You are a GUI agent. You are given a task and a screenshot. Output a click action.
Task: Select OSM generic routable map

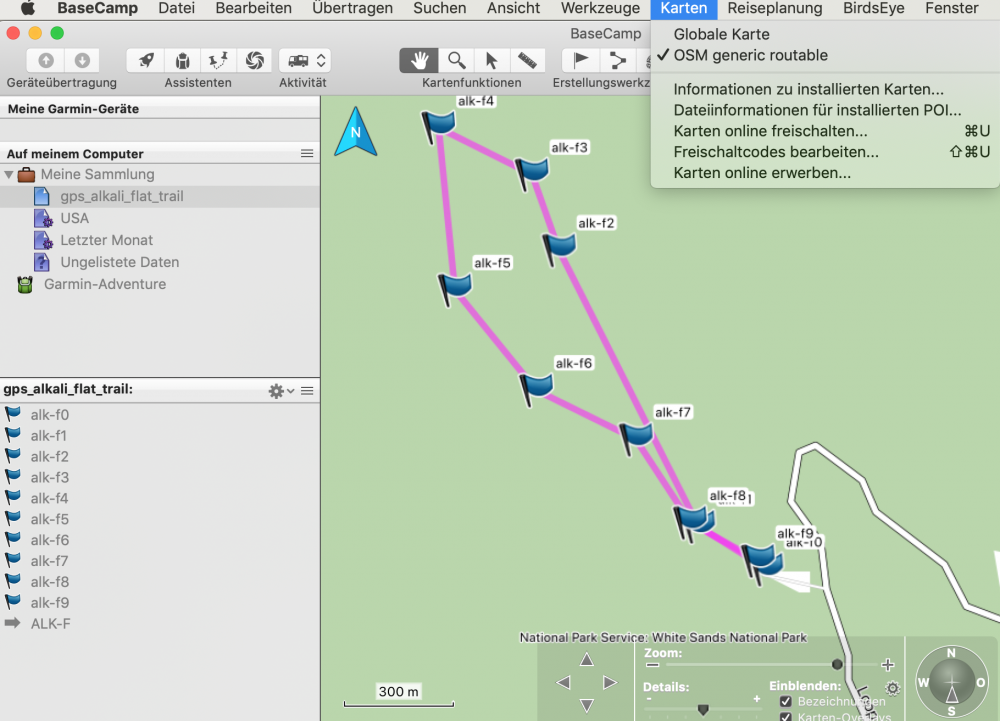(751, 55)
